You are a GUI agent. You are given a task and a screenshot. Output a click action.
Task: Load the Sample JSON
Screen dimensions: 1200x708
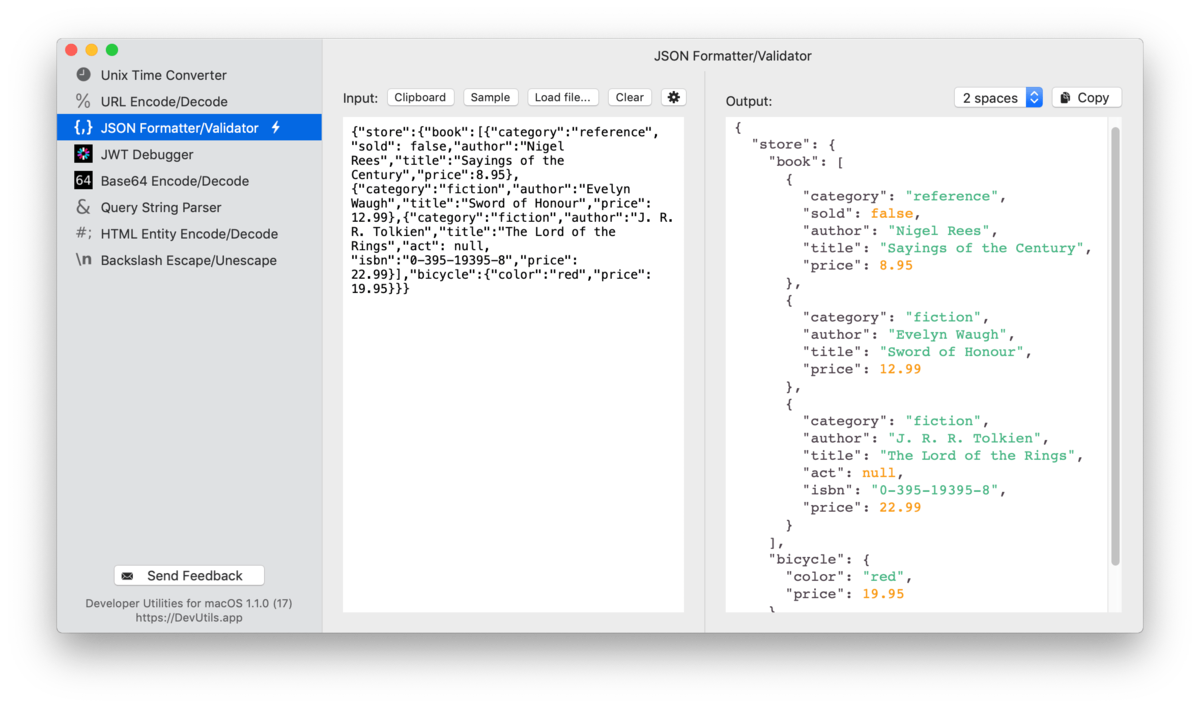point(490,97)
